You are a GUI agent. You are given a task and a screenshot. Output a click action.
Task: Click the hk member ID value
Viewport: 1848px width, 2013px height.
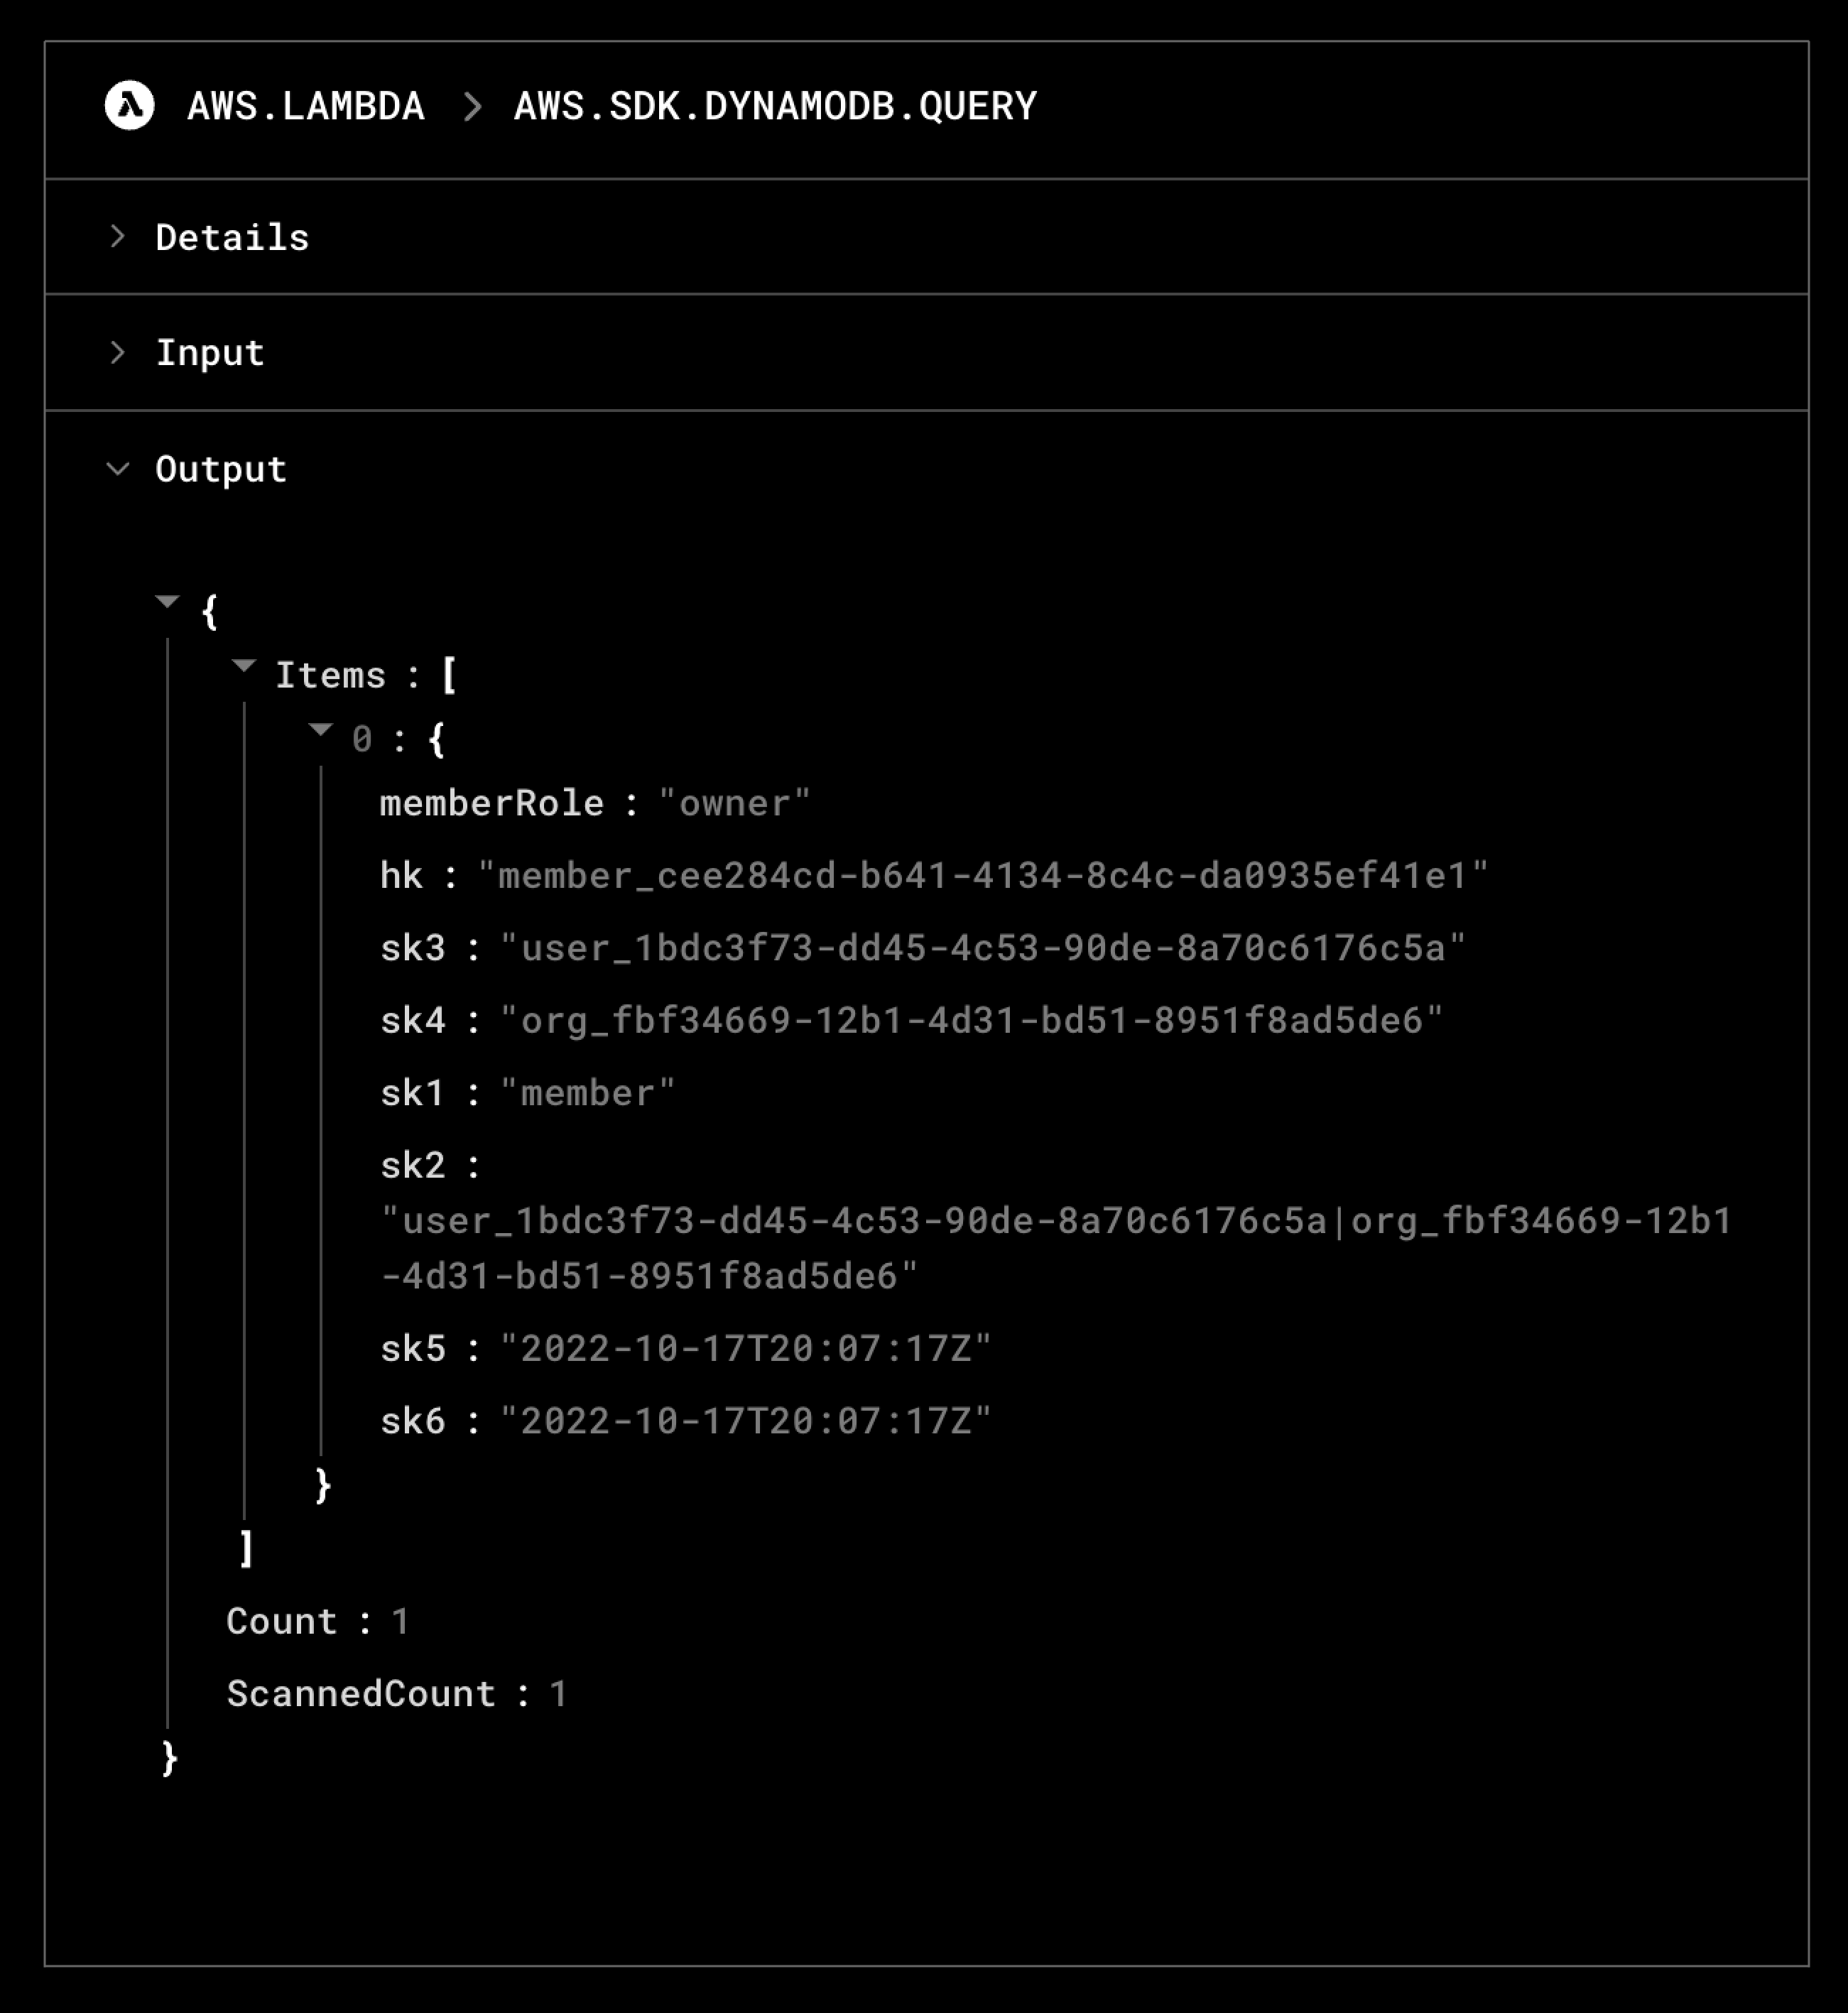pos(983,876)
